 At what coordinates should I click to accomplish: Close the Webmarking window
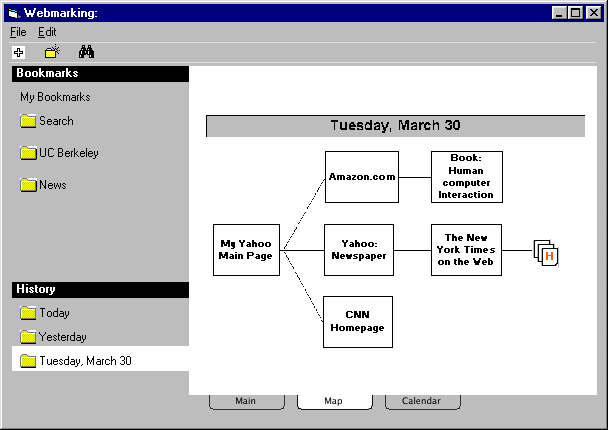594,13
